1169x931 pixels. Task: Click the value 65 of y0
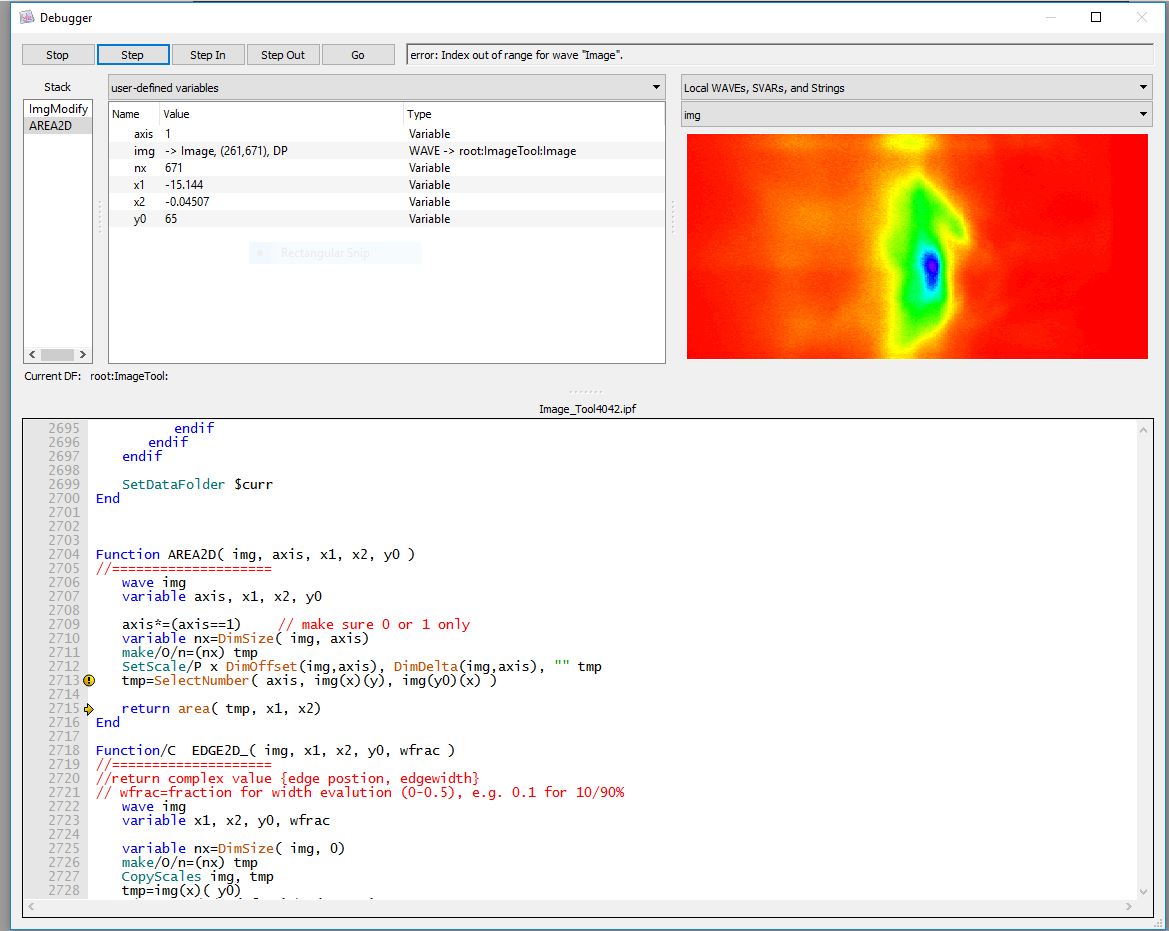pyautogui.click(x=171, y=219)
